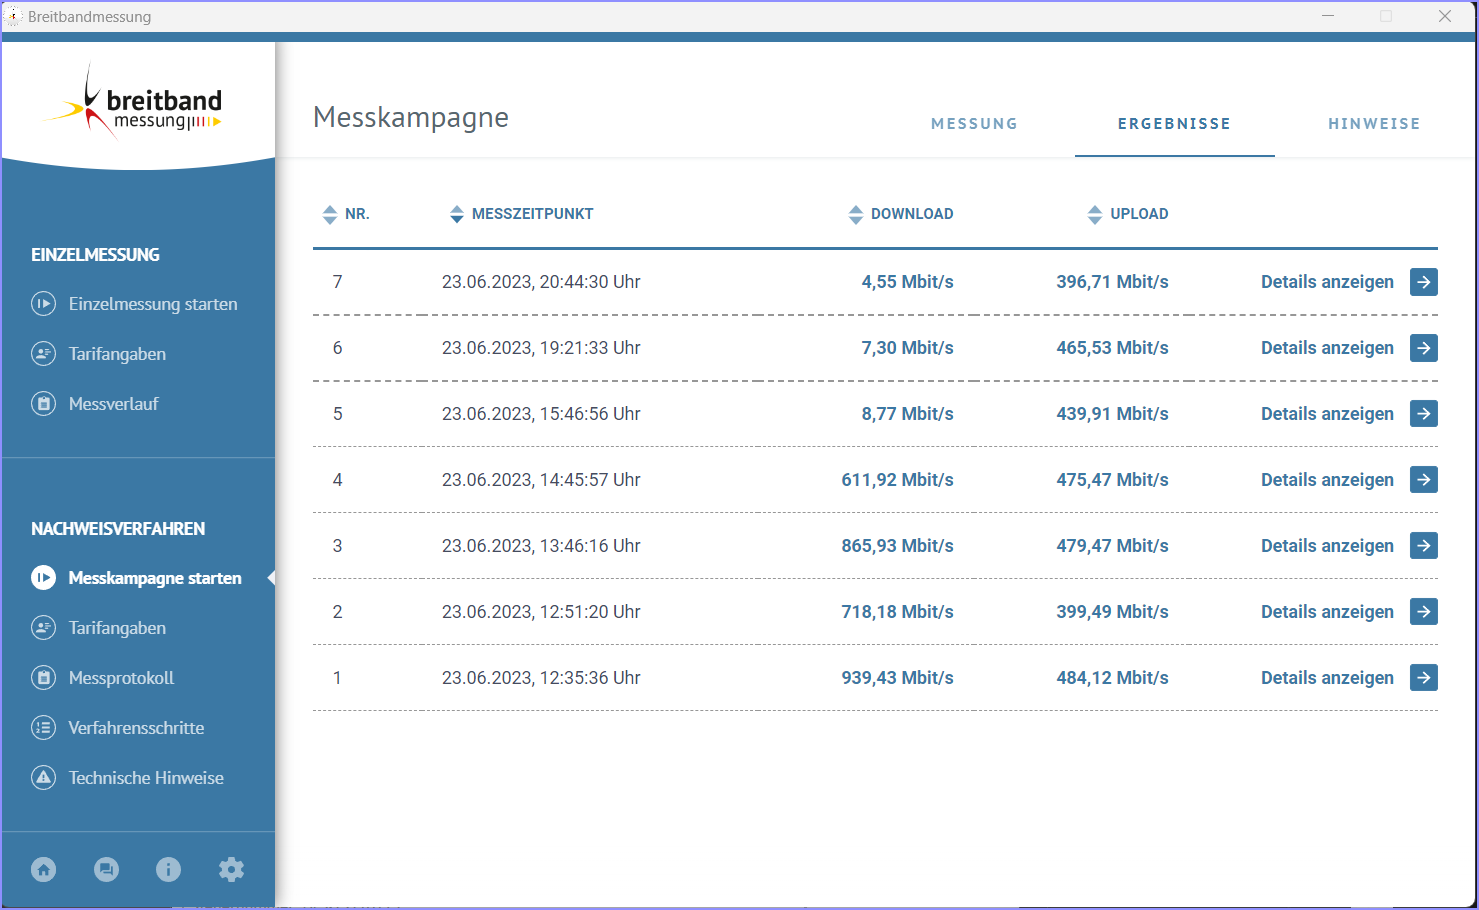Click the NACHWEISVERFAHREN section header

(x=118, y=529)
